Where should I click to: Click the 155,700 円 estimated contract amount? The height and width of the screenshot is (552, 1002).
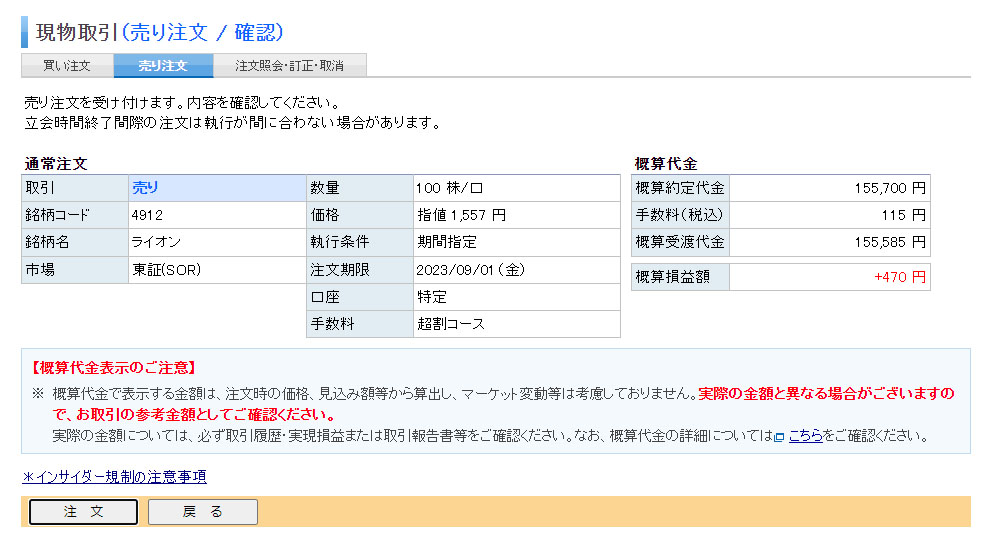(890, 188)
